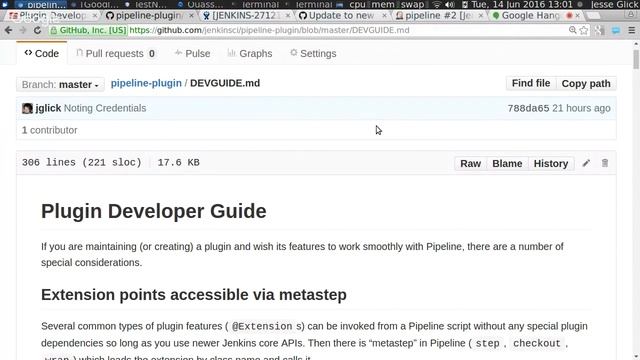Click the 17.6 KB file size text
Screen dimensions: 640x360
[178, 162]
